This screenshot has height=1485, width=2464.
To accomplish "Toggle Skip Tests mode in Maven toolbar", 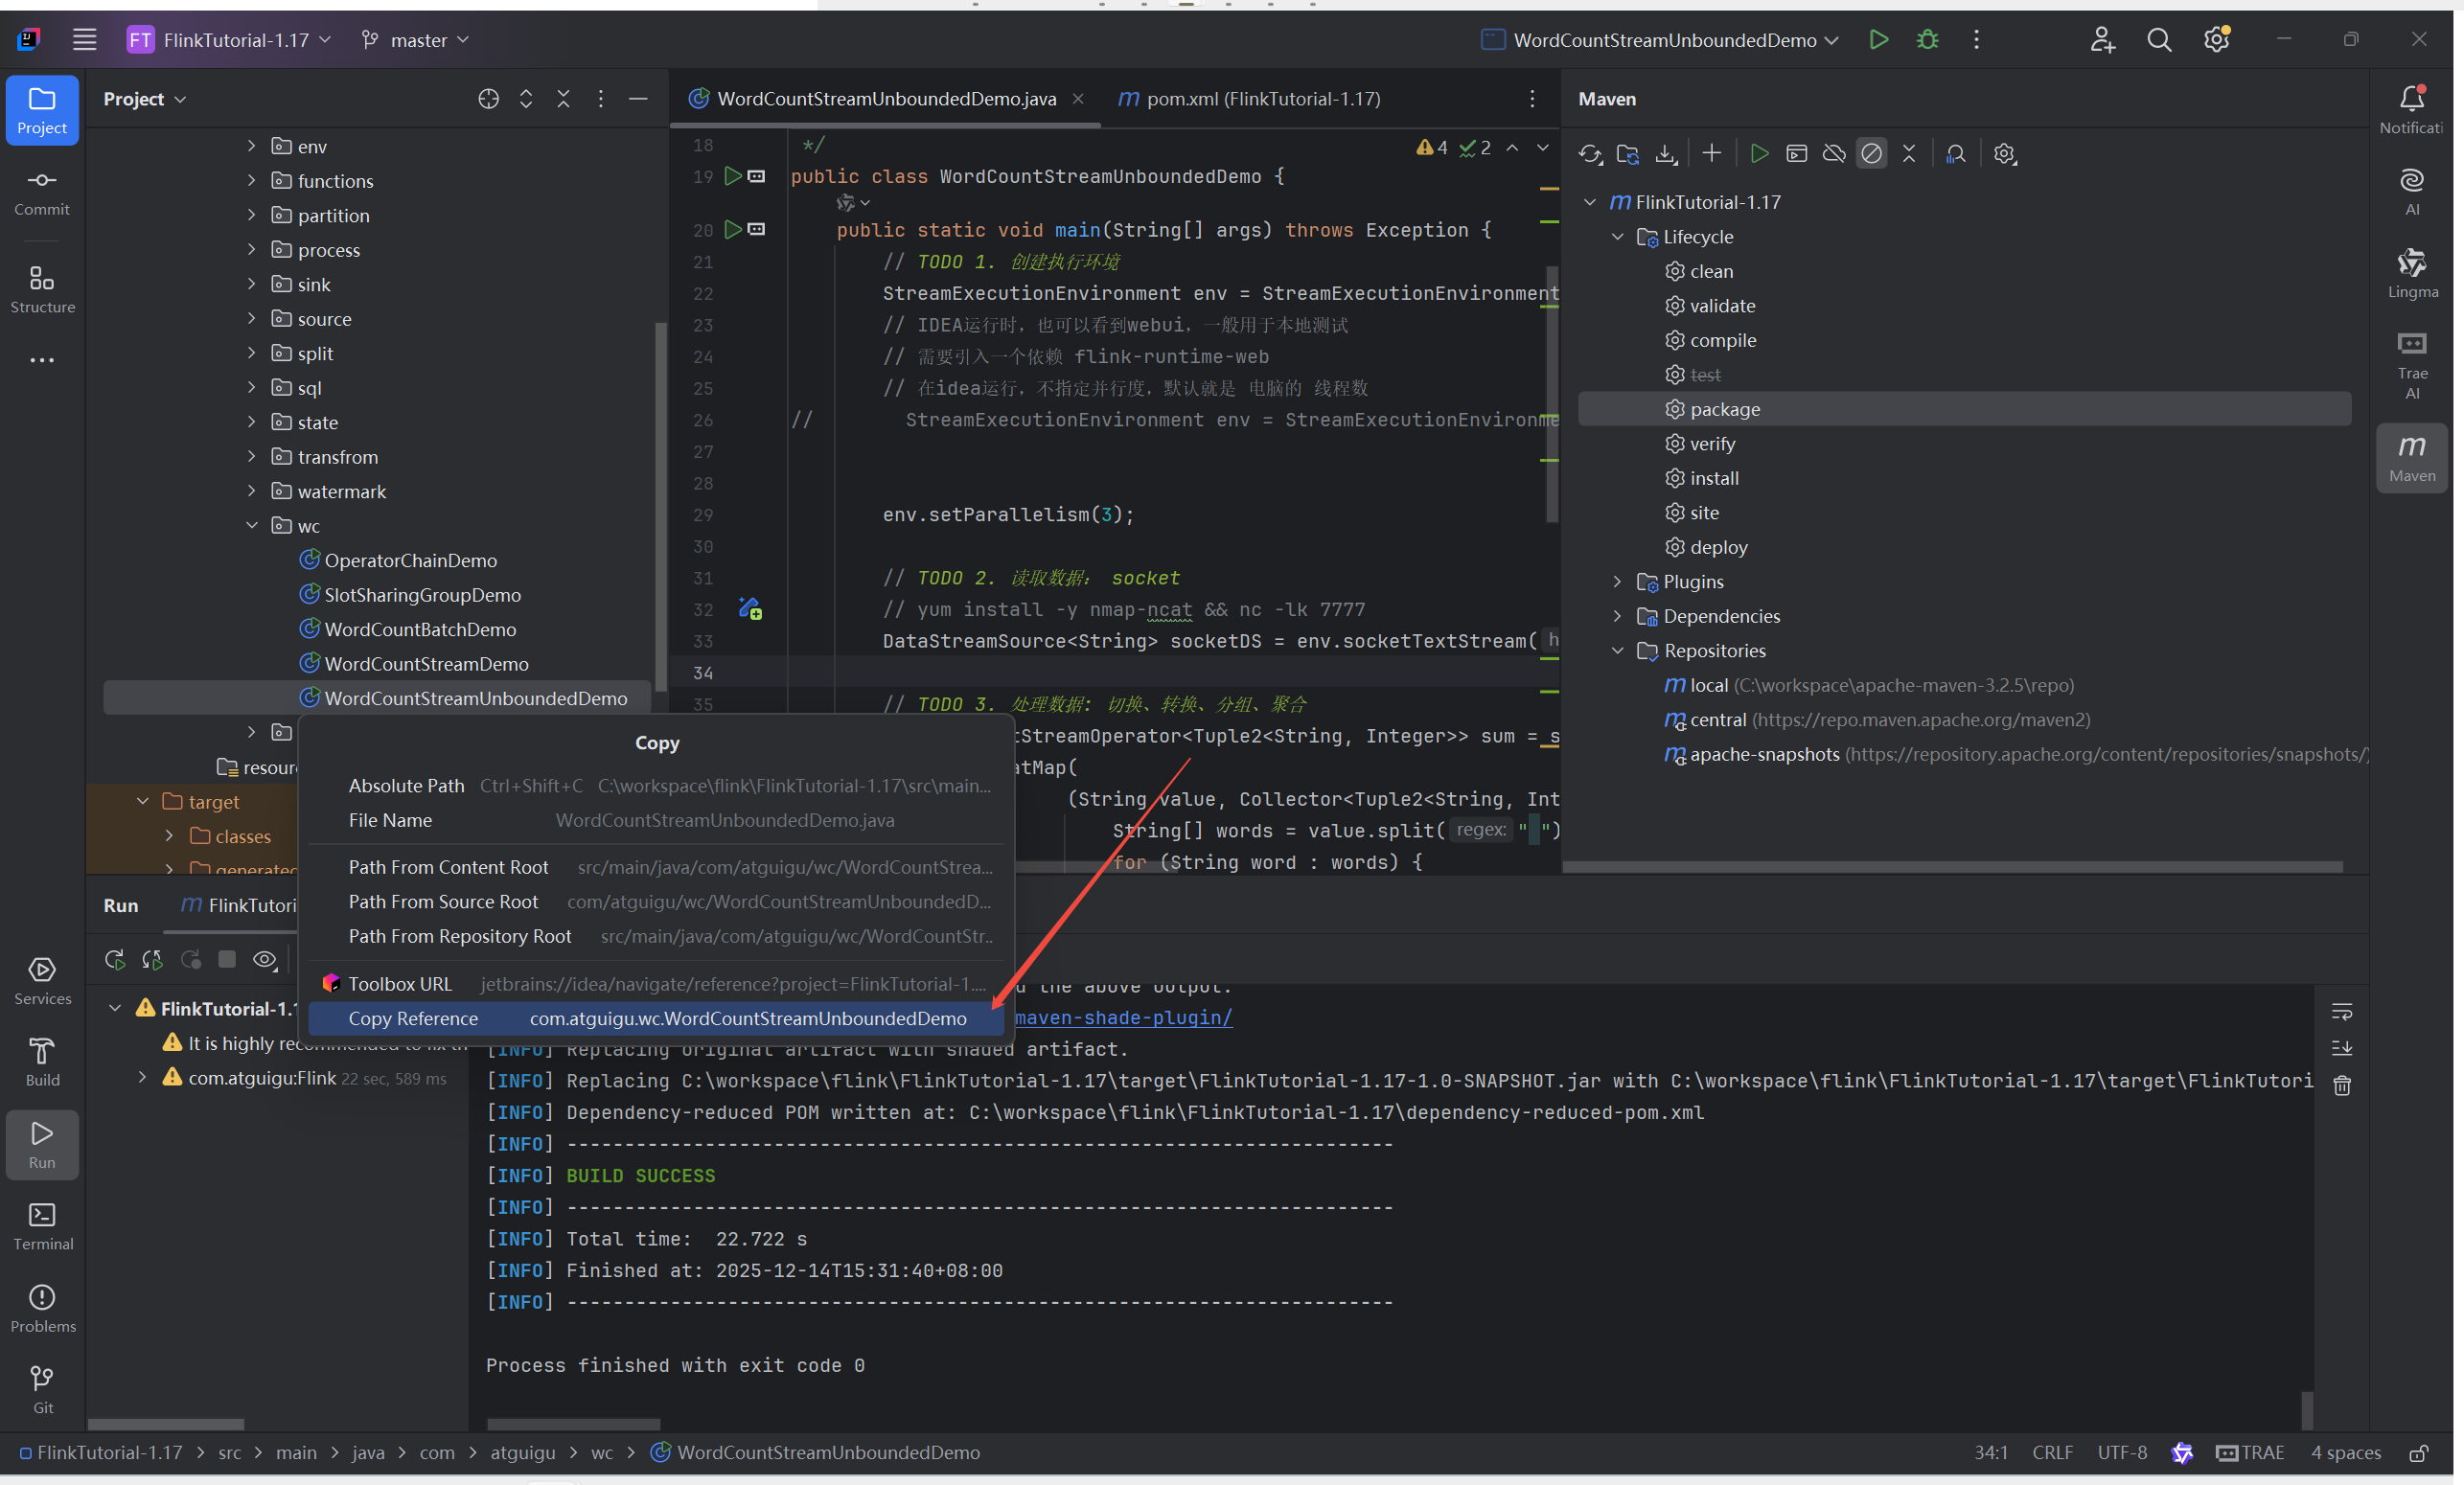I will (1871, 154).
